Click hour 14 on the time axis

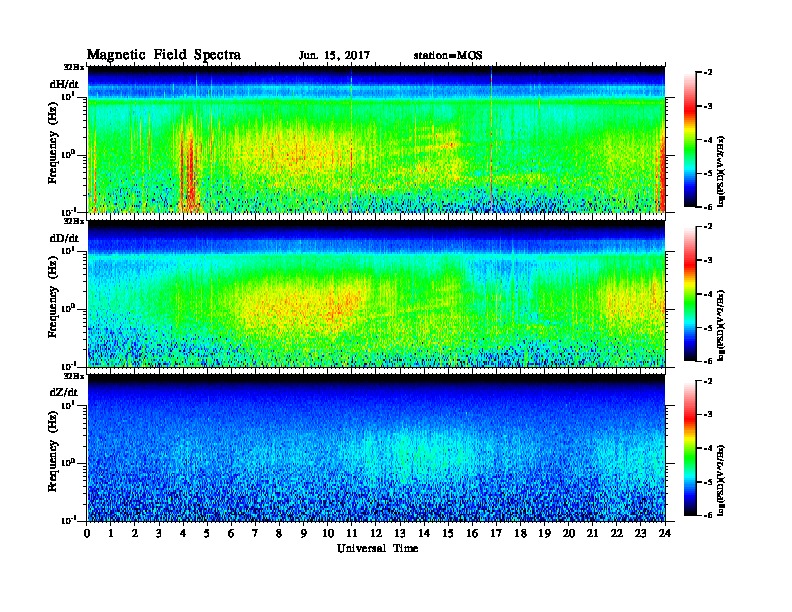(424, 534)
